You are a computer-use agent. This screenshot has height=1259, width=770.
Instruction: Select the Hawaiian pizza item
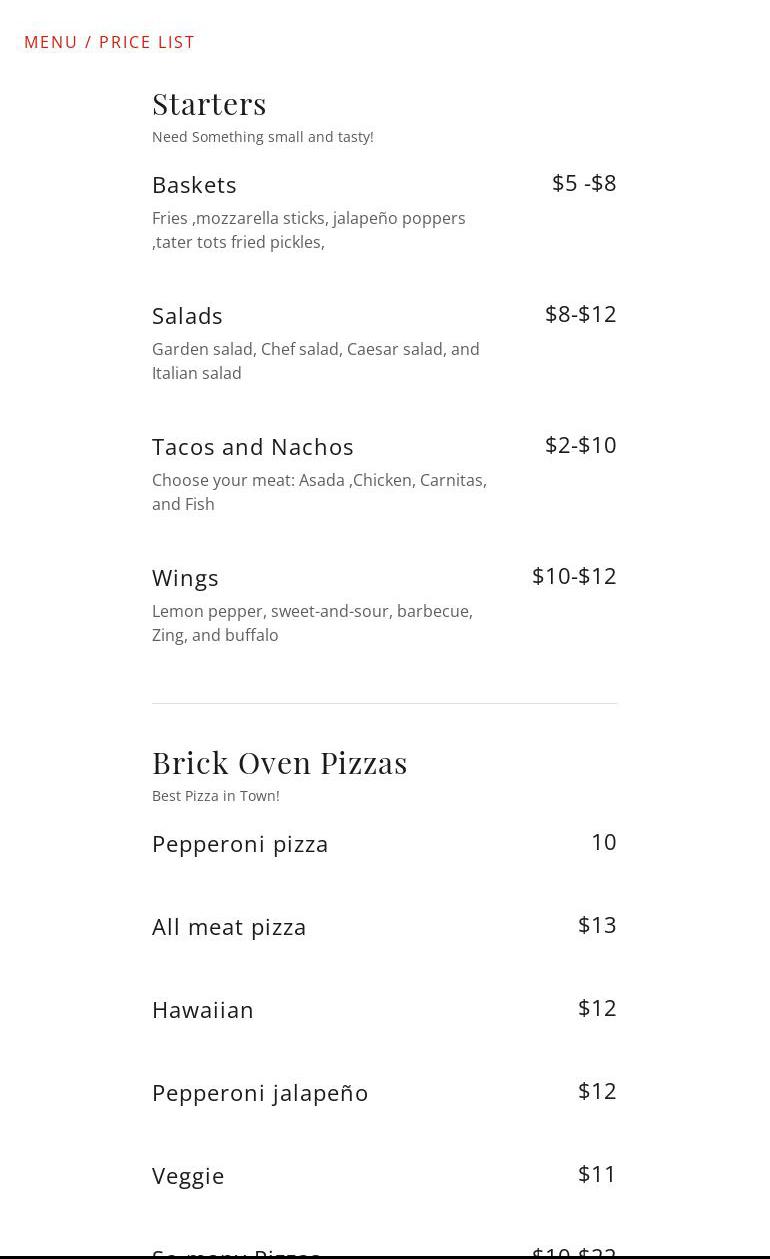pyautogui.click(x=203, y=1010)
